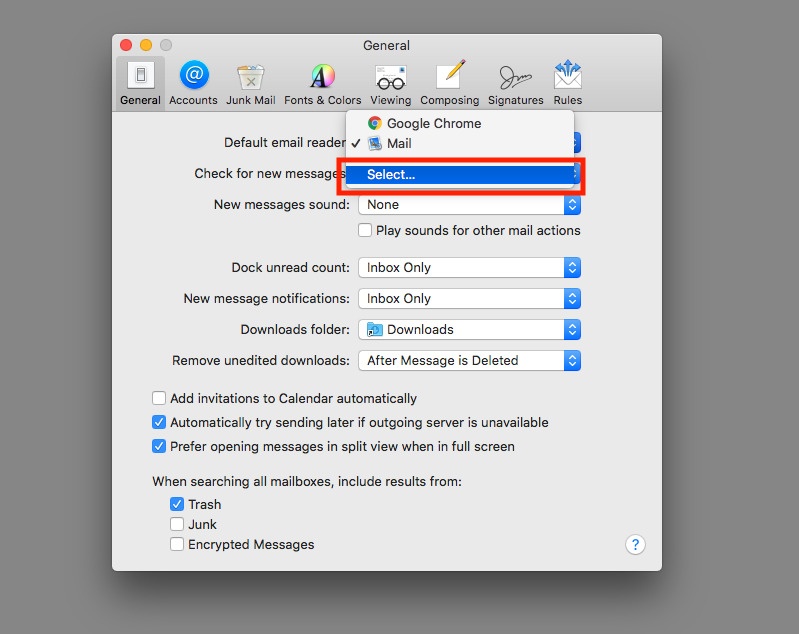Open the Composing preferences pane

(449, 84)
